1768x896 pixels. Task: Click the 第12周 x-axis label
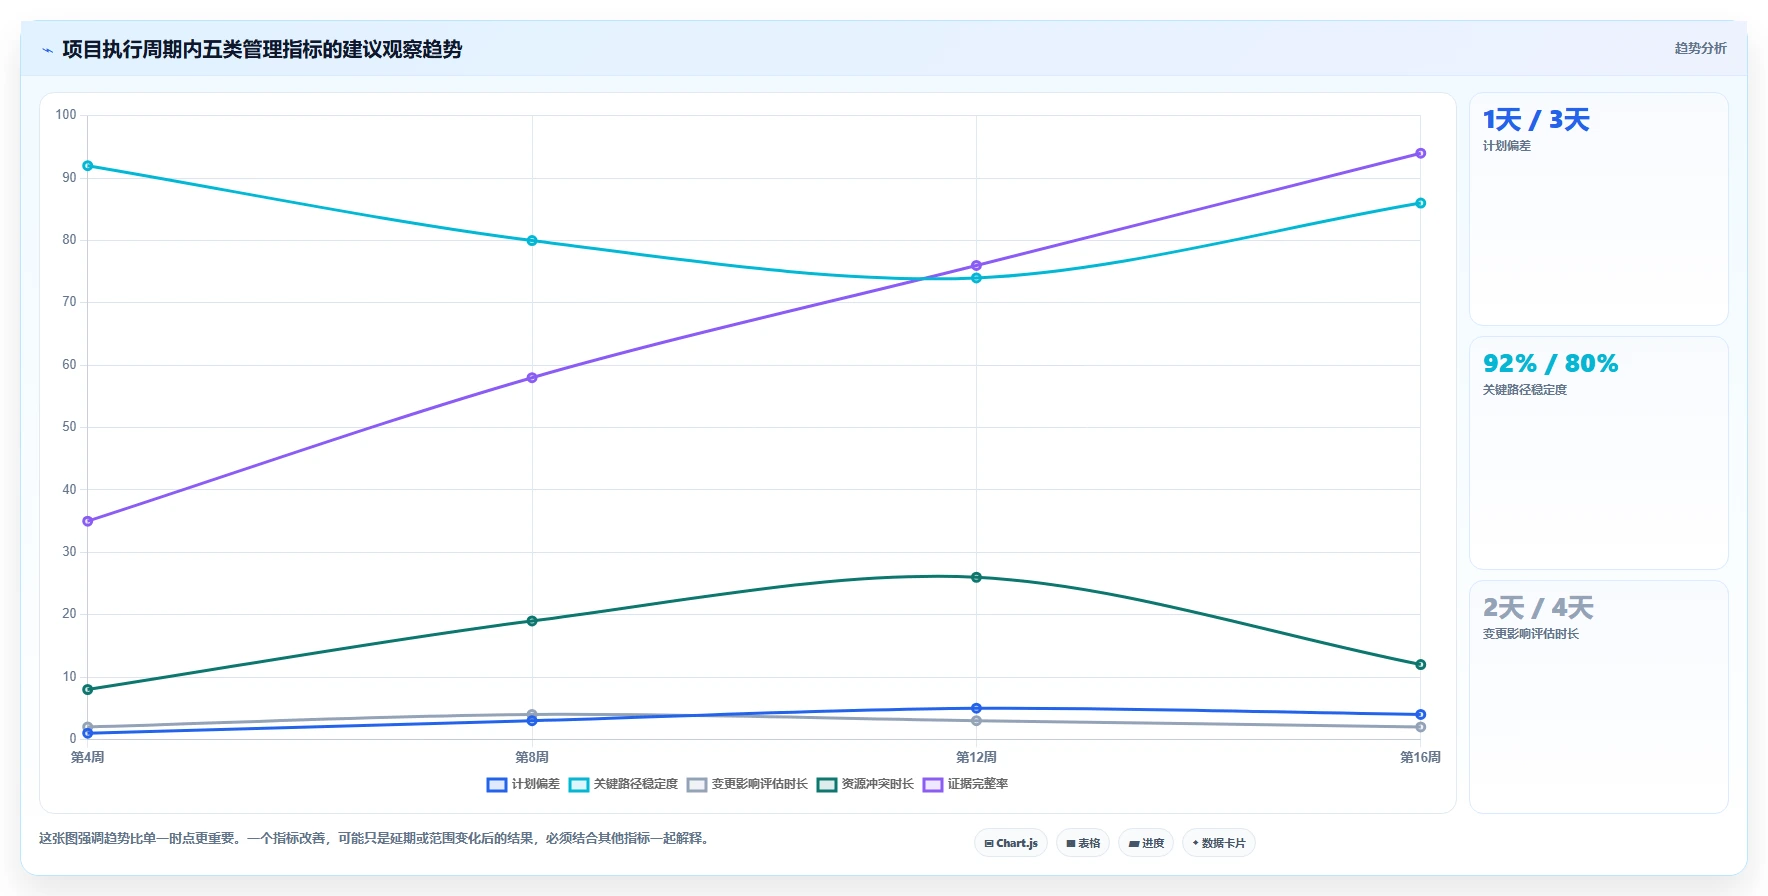976,757
